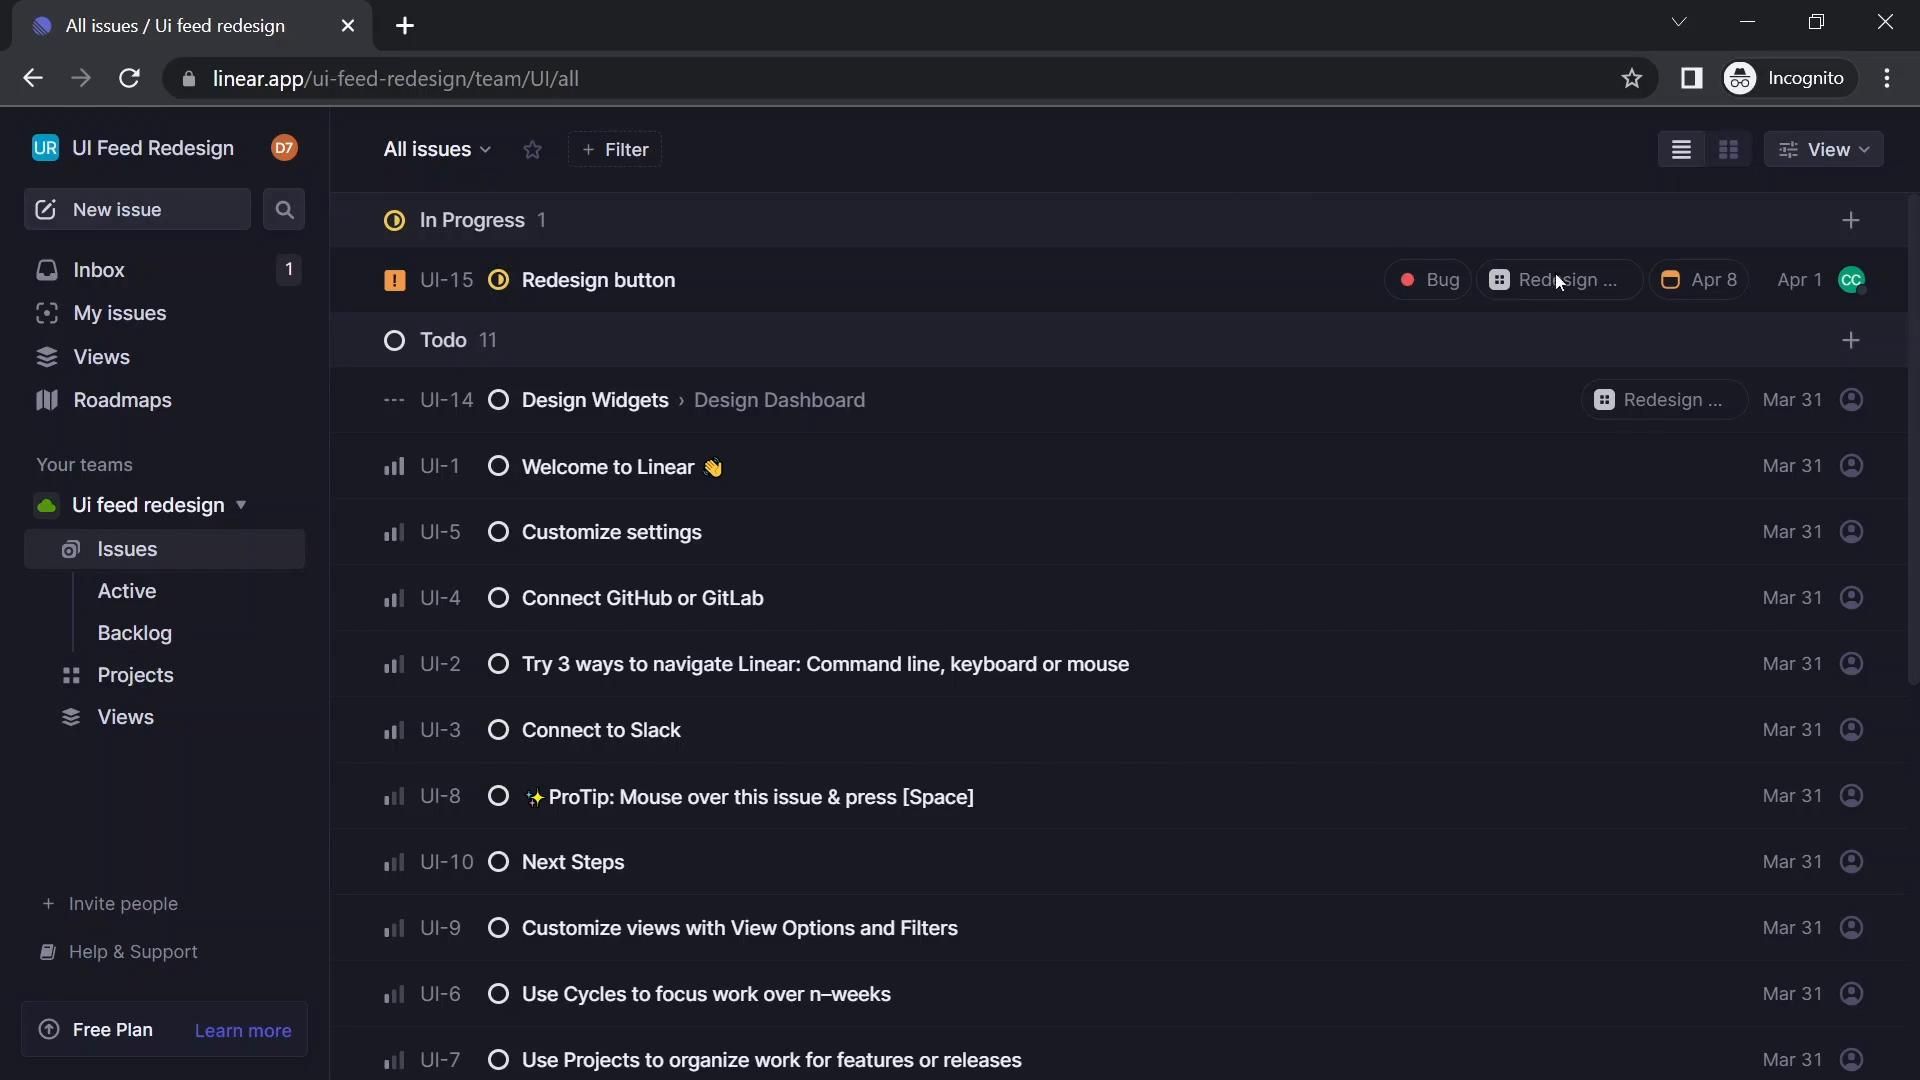Add issue to In Progress with plus icon
The width and height of the screenshot is (1920, 1080).
(1851, 221)
